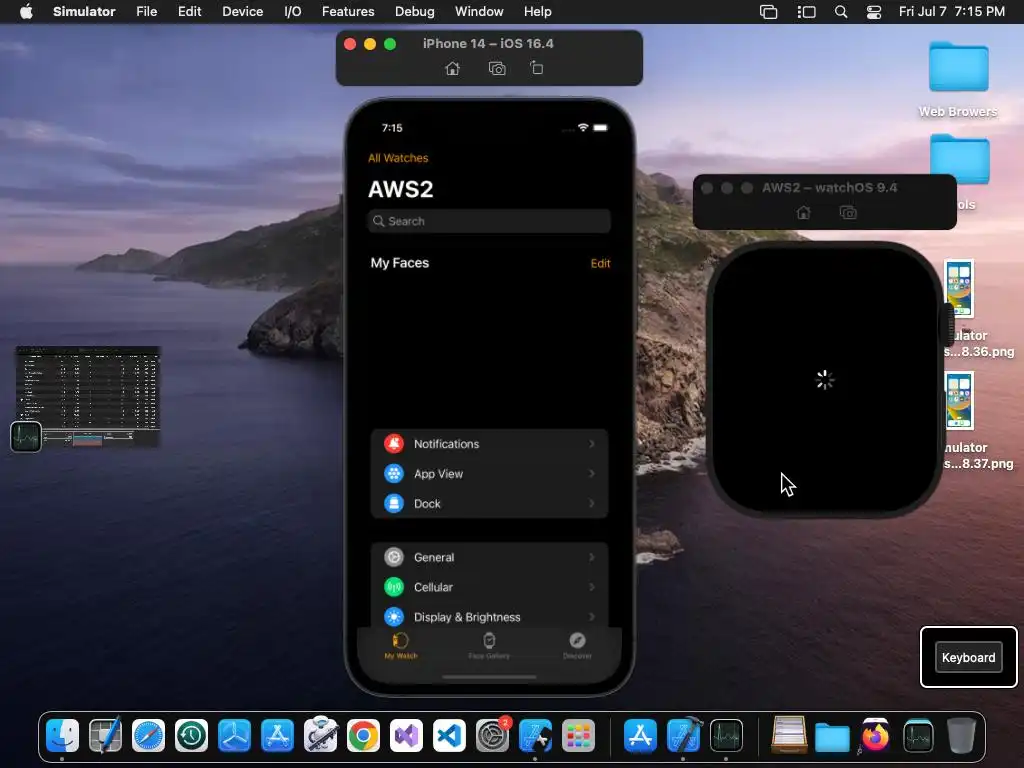Viewport: 1024px width, 768px height.
Task: Tap Edit next to My Faces
Action: (600, 263)
